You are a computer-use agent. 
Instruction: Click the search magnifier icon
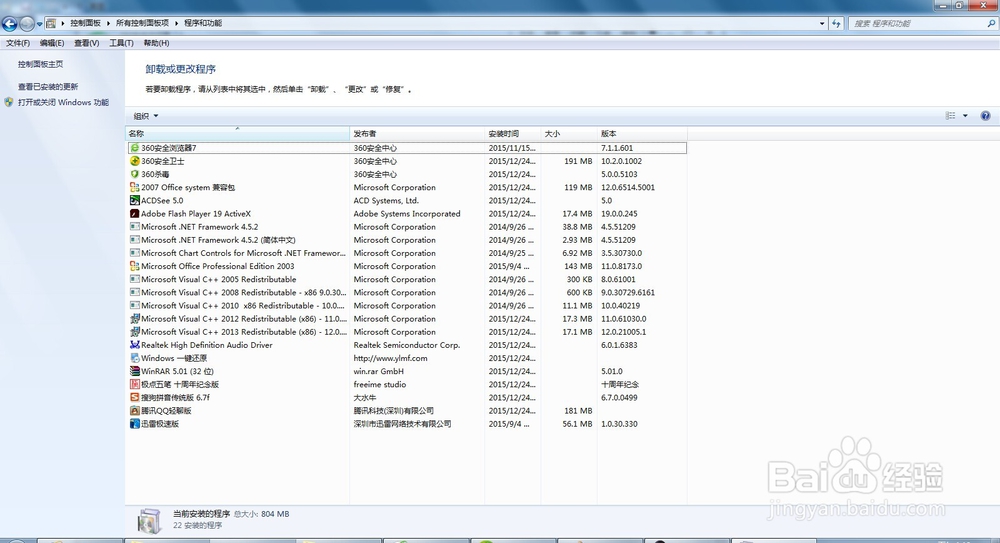pos(991,24)
